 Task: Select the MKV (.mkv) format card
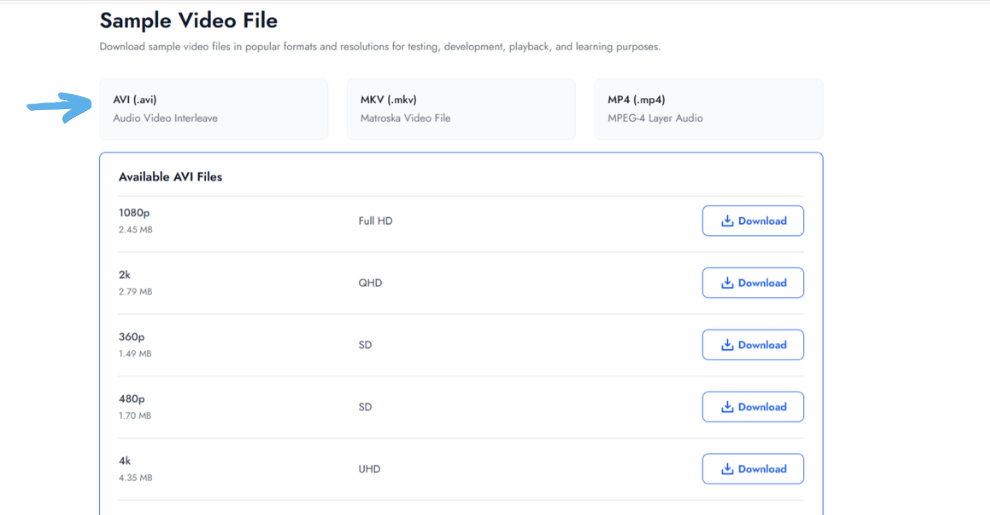pos(461,109)
